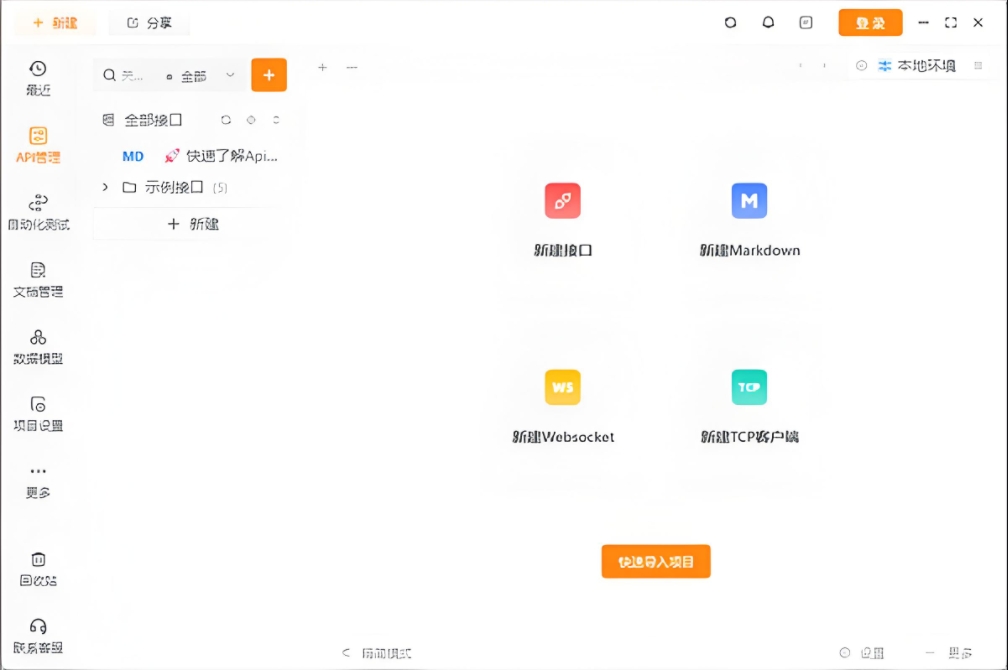The image size is (1008, 670).
Task: Click the square panel icon beside the bell
Action: coord(806,23)
